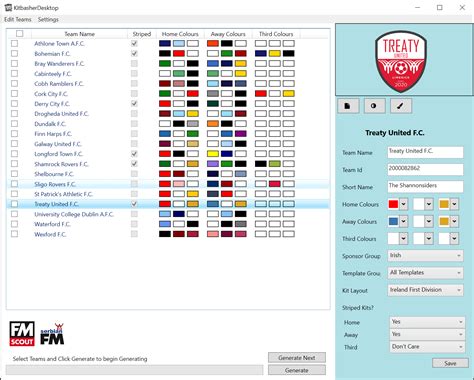Click Finn Harps F.C. third away colour swatch (purple)
474x380 pixels.
pyautogui.click(x=241, y=134)
